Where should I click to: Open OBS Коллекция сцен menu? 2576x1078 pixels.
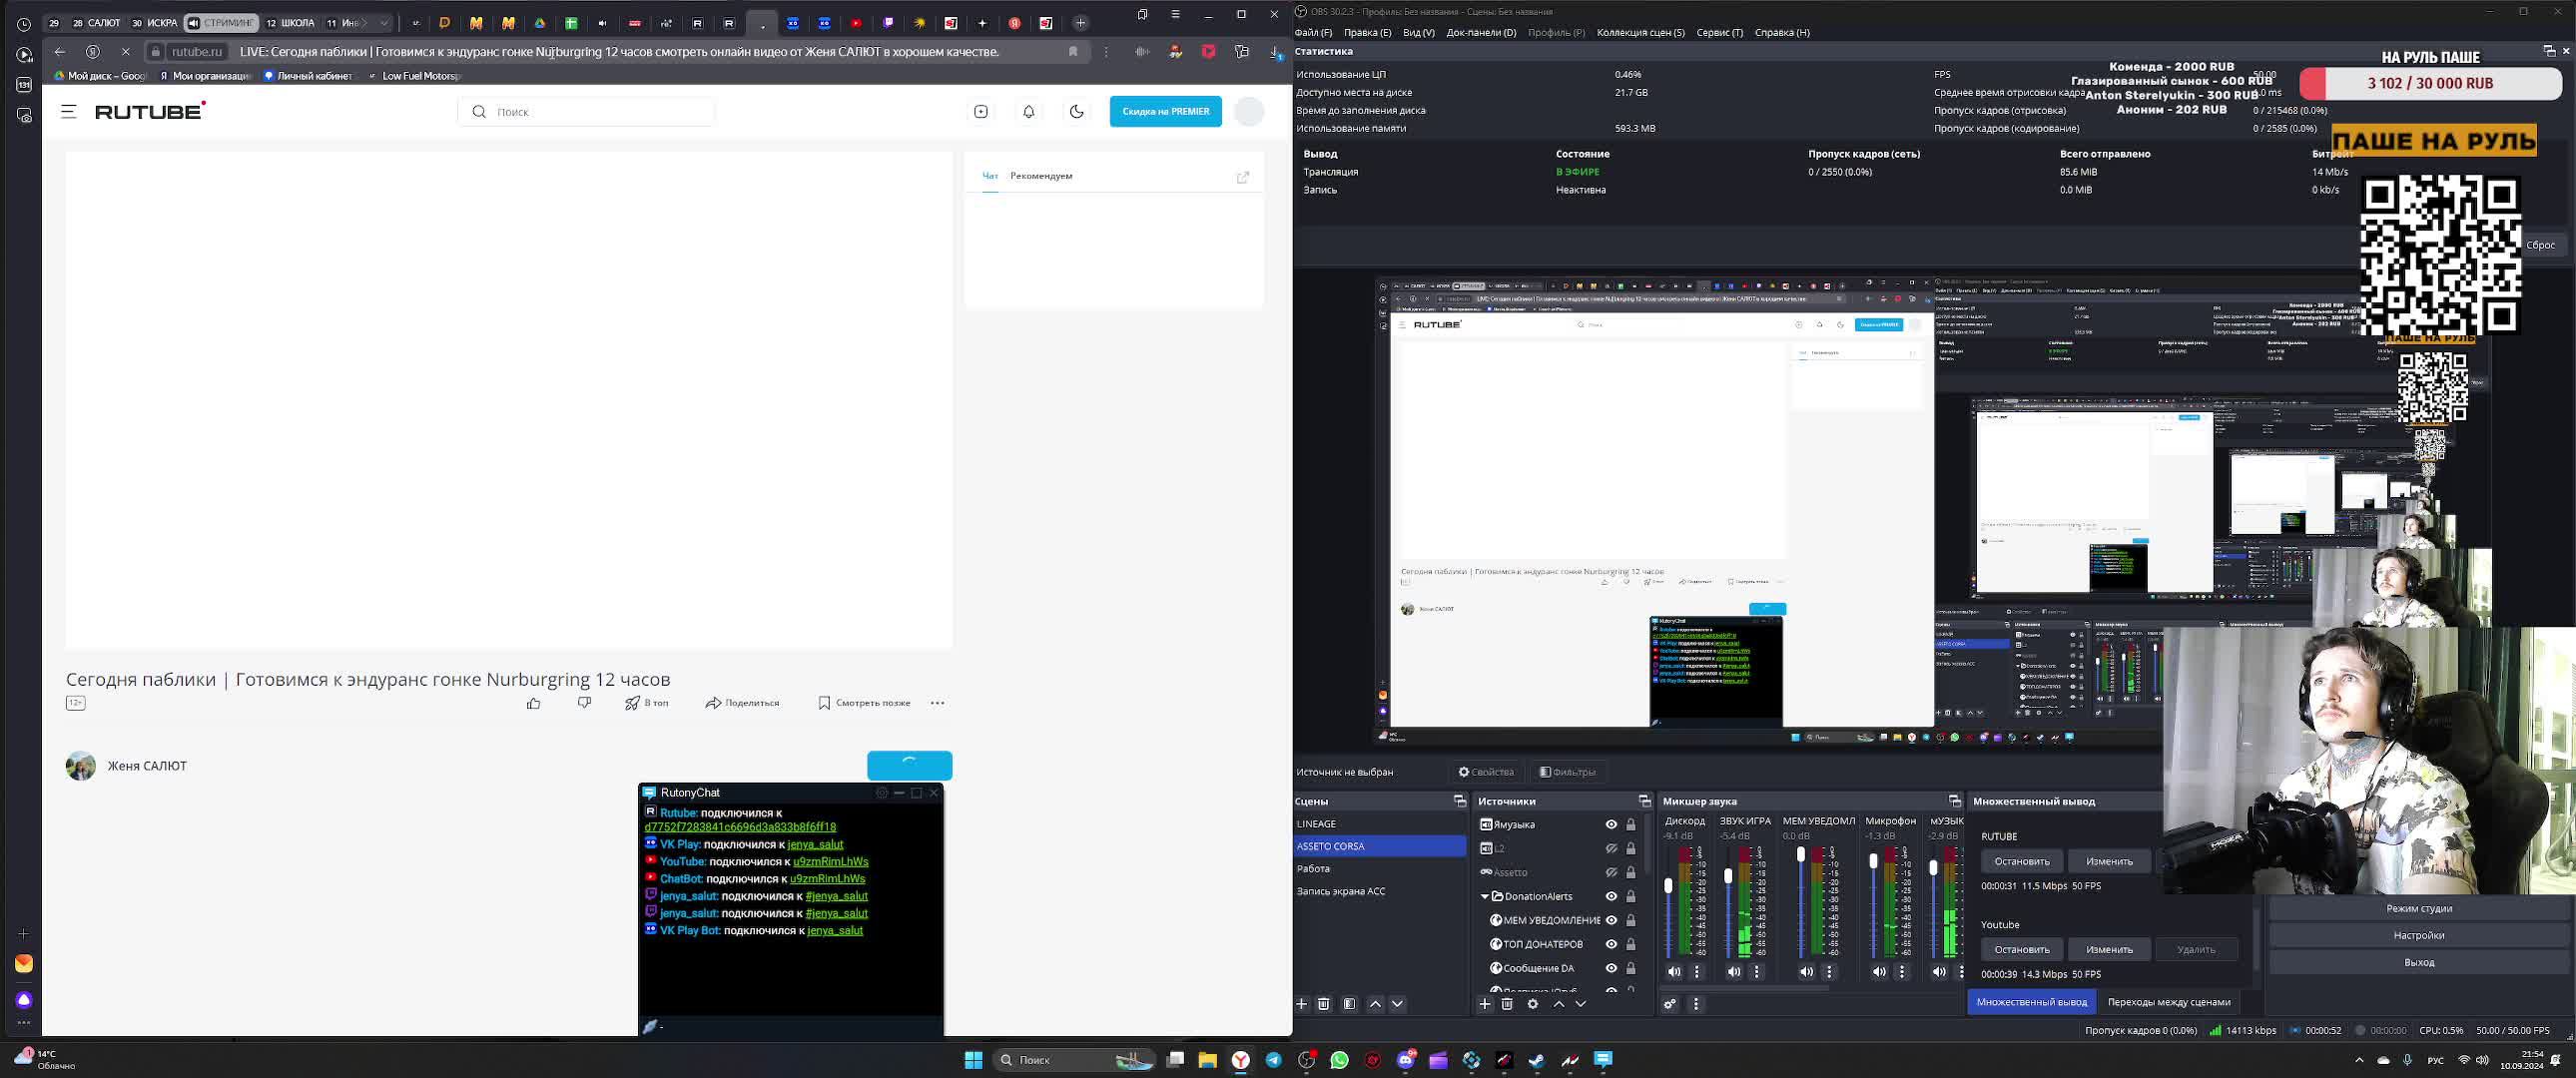tap(1640, 33)
